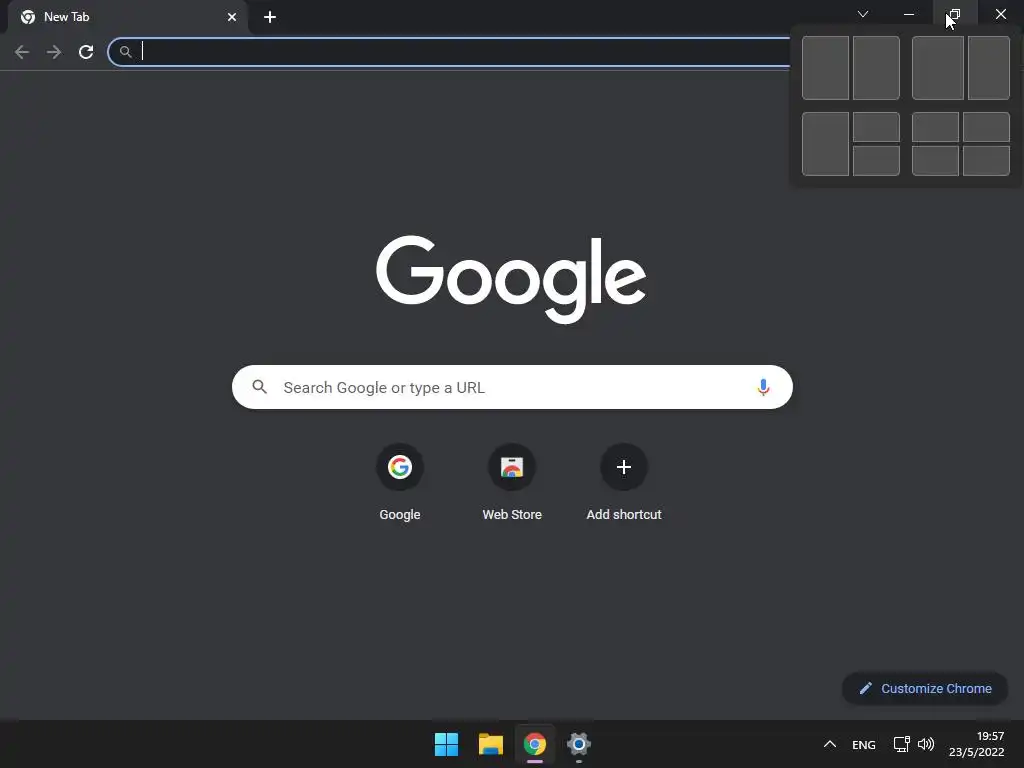Viewport: 1024px width, 768px height.
Task: Show hidden tray icons chevron
Action: 829,744
